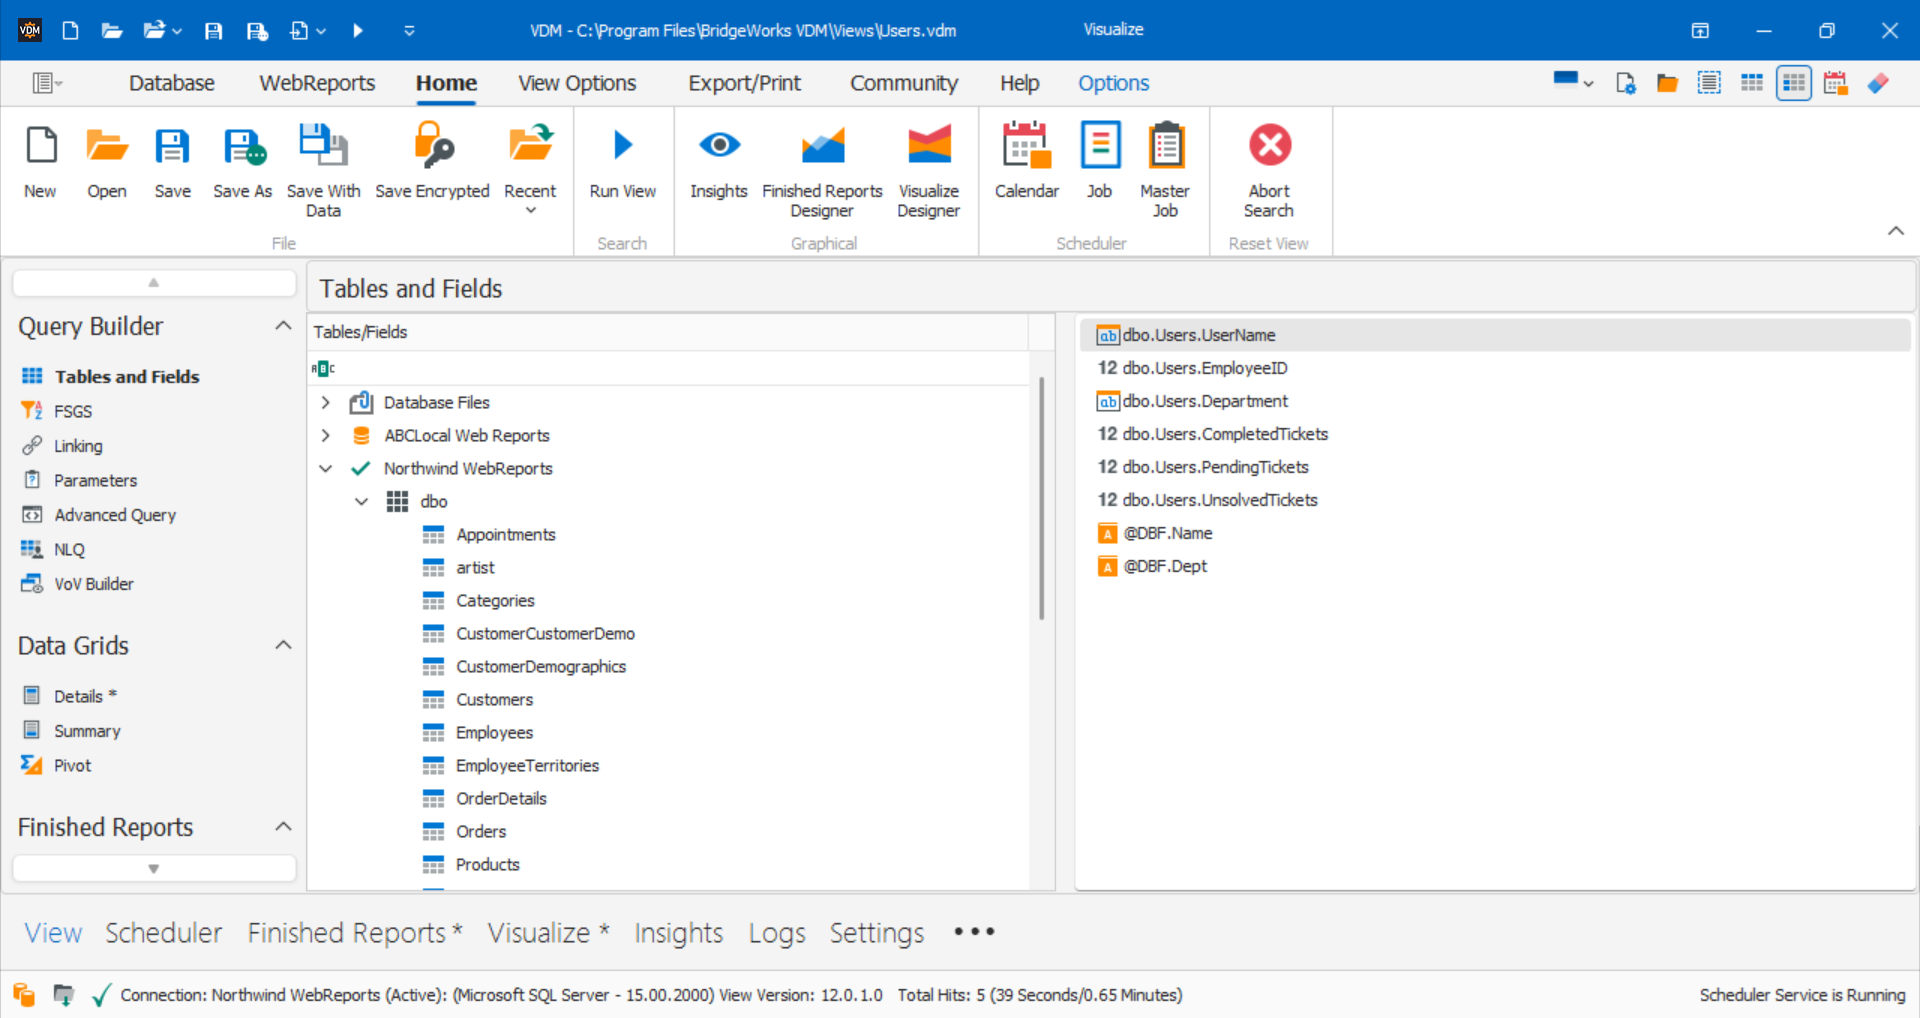Click the Run View play icon
The image size is (1920, 1018).
[x=622, y=145]
